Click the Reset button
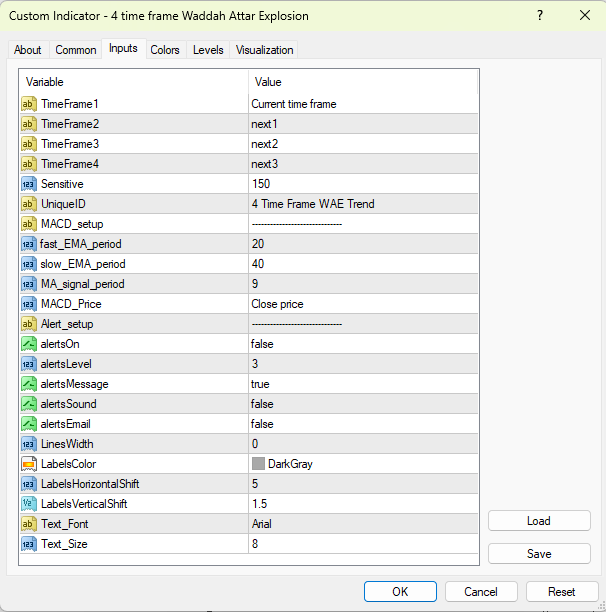 point(562,591)
